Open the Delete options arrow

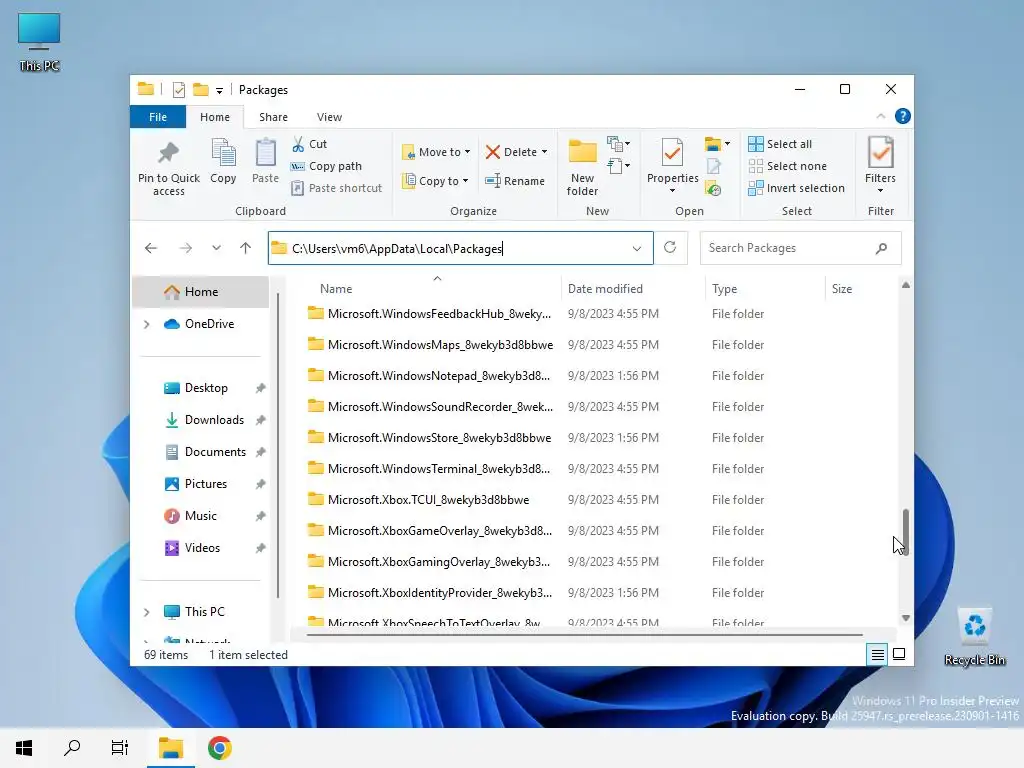click(x=545, y=152)
